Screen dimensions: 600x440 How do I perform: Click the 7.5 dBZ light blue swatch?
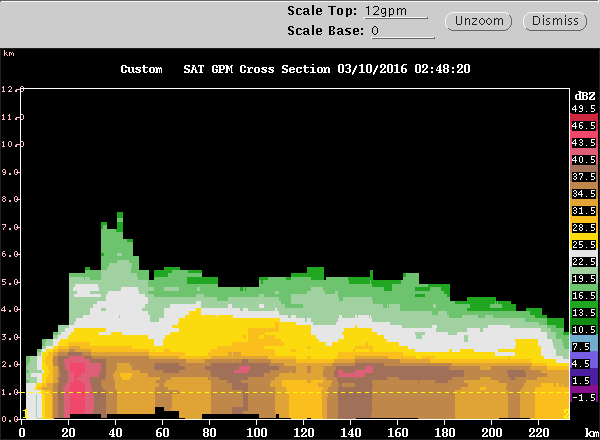click(x=583, y=347)
